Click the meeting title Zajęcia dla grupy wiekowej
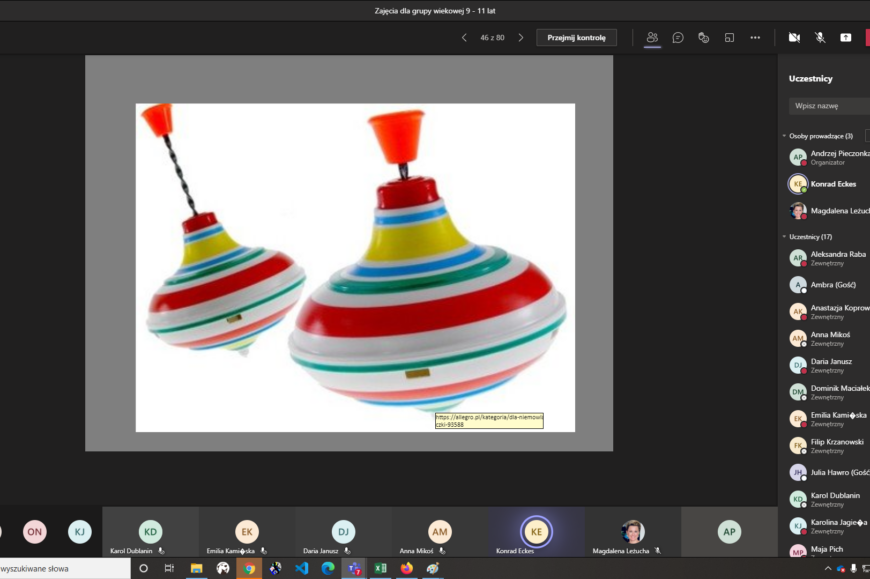The width and height of the screenshot is (870, 579). (x=435, y=11)
